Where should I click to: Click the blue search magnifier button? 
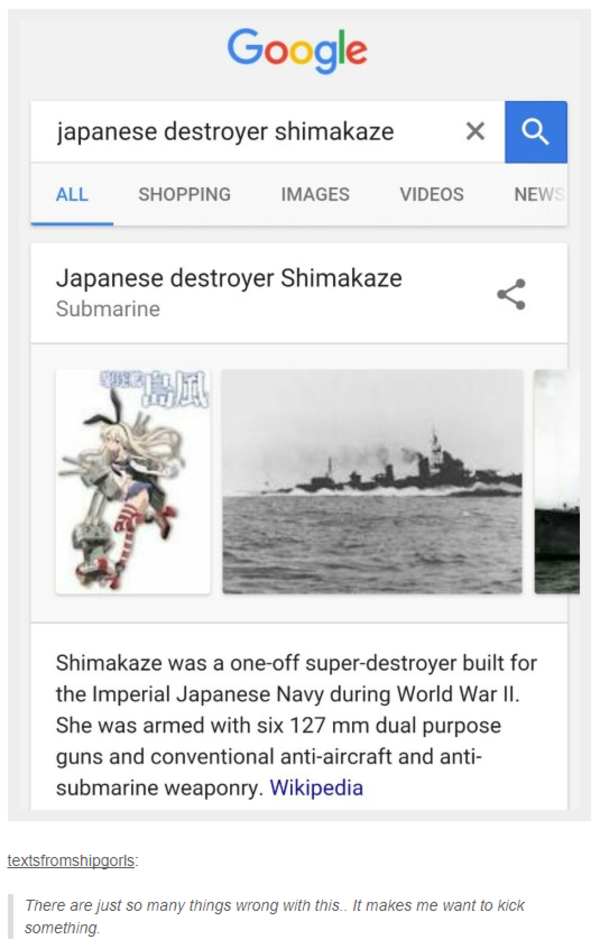coord(536,132)
